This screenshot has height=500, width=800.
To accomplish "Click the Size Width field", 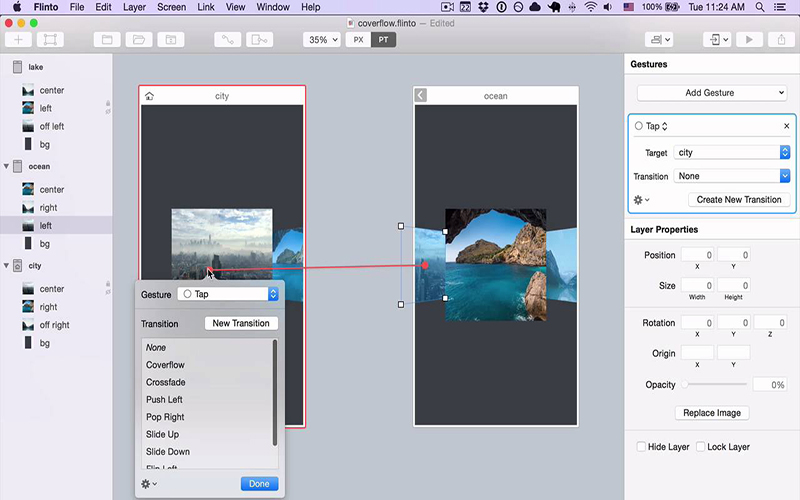I will [x=697, y=285].
